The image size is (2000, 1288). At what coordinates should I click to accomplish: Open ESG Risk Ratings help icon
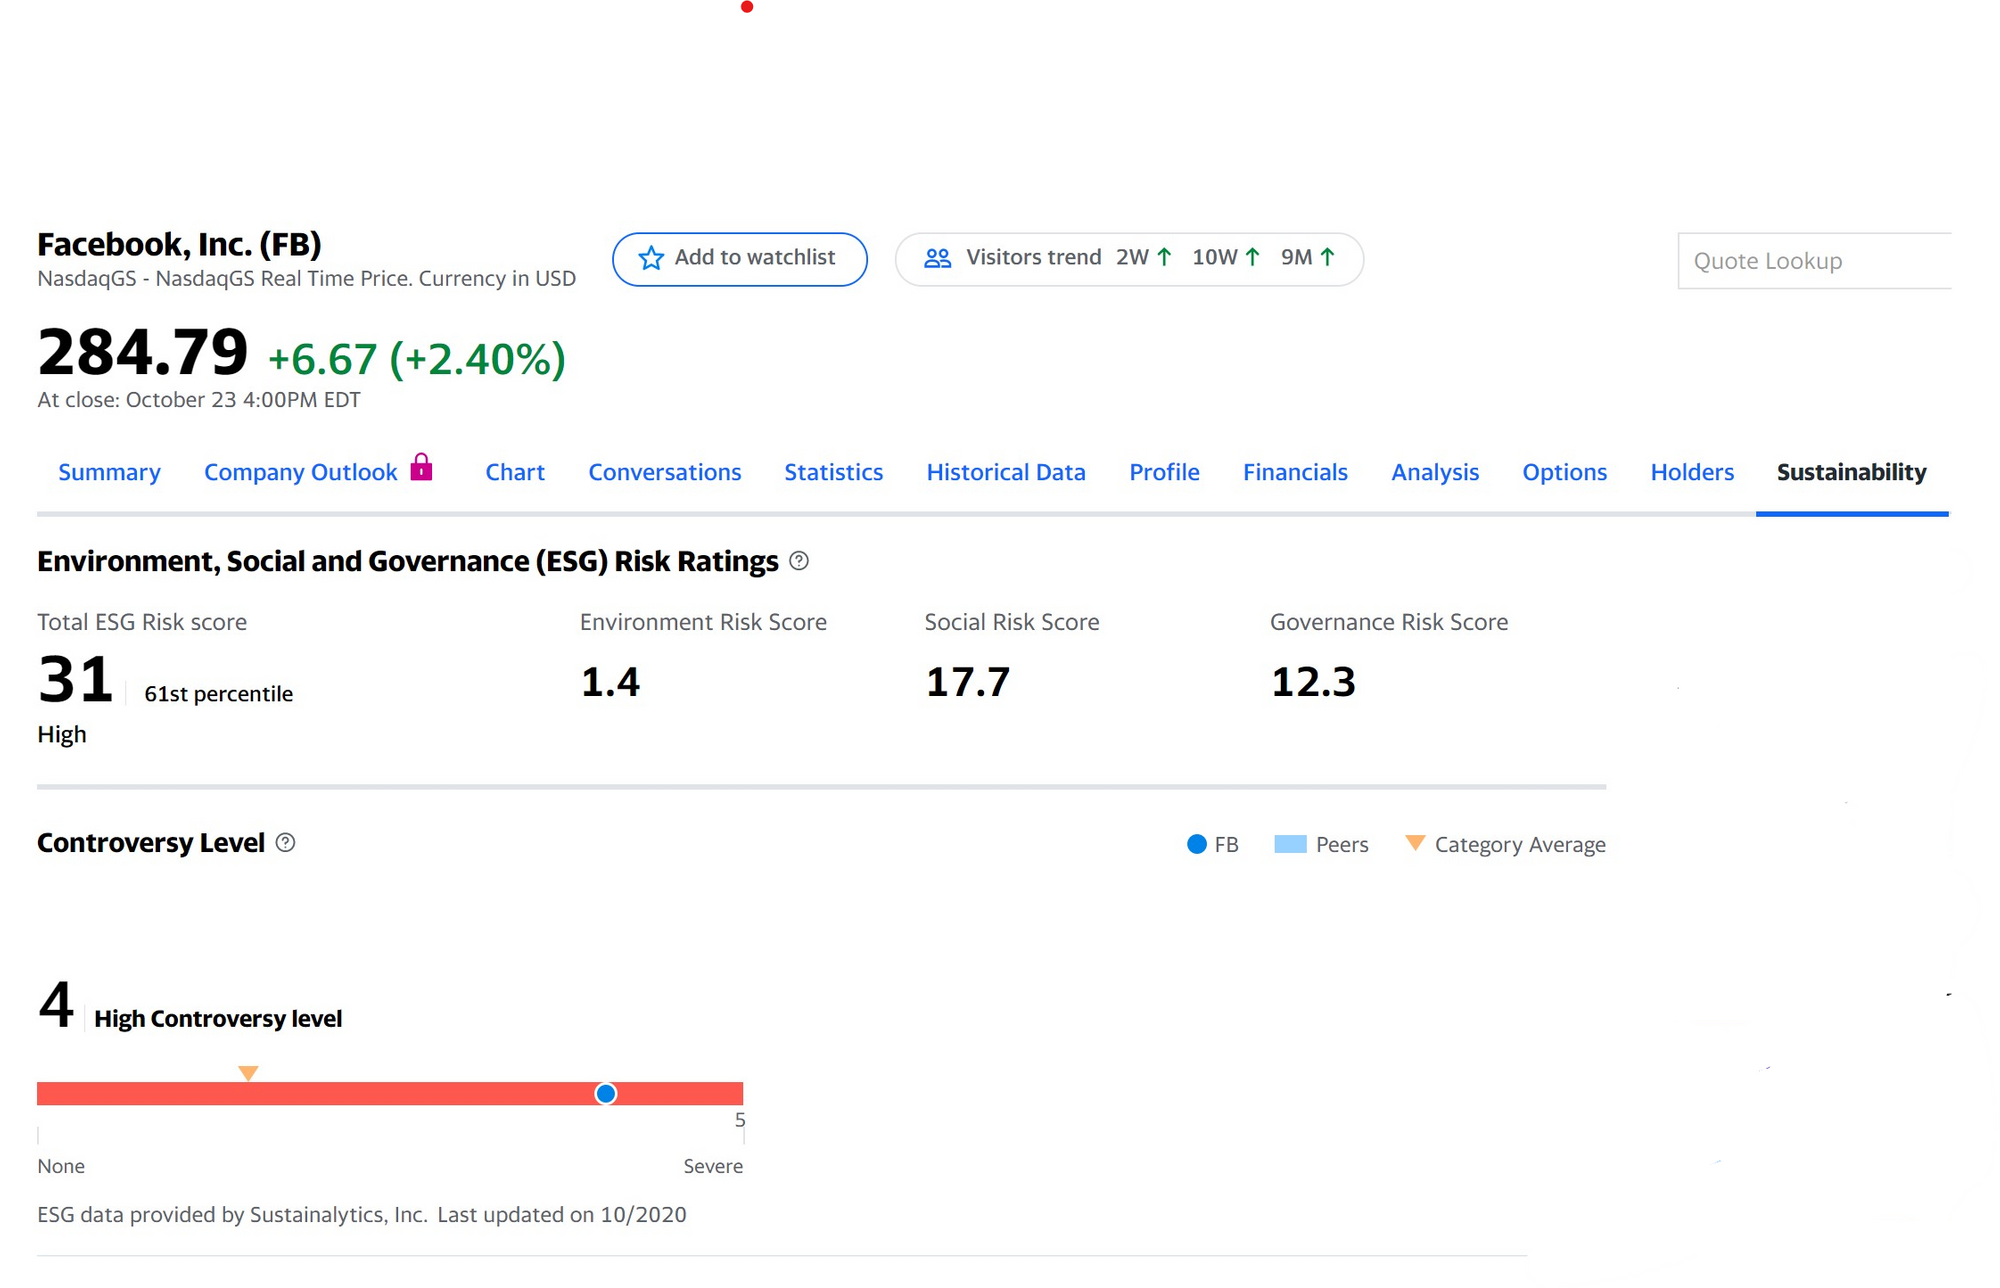(799, 561)
